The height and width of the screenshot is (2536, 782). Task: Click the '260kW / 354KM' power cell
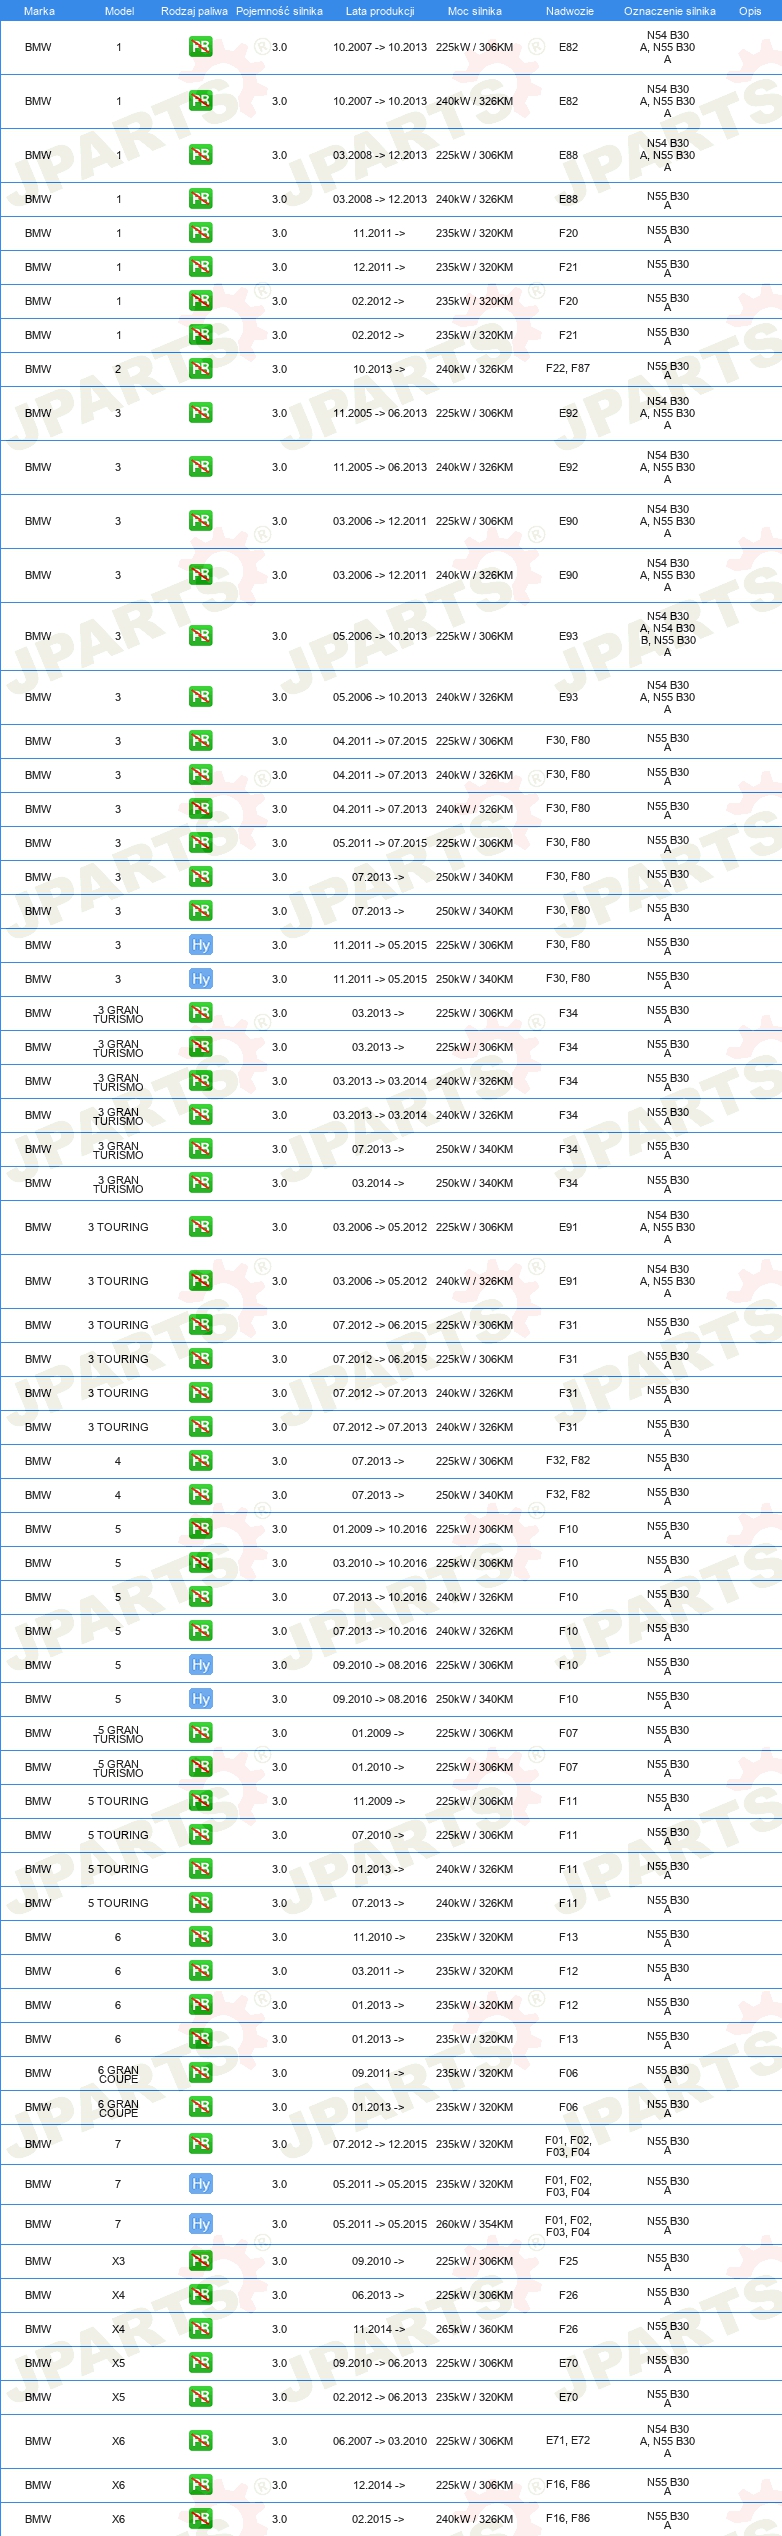tap(474, 2224)
